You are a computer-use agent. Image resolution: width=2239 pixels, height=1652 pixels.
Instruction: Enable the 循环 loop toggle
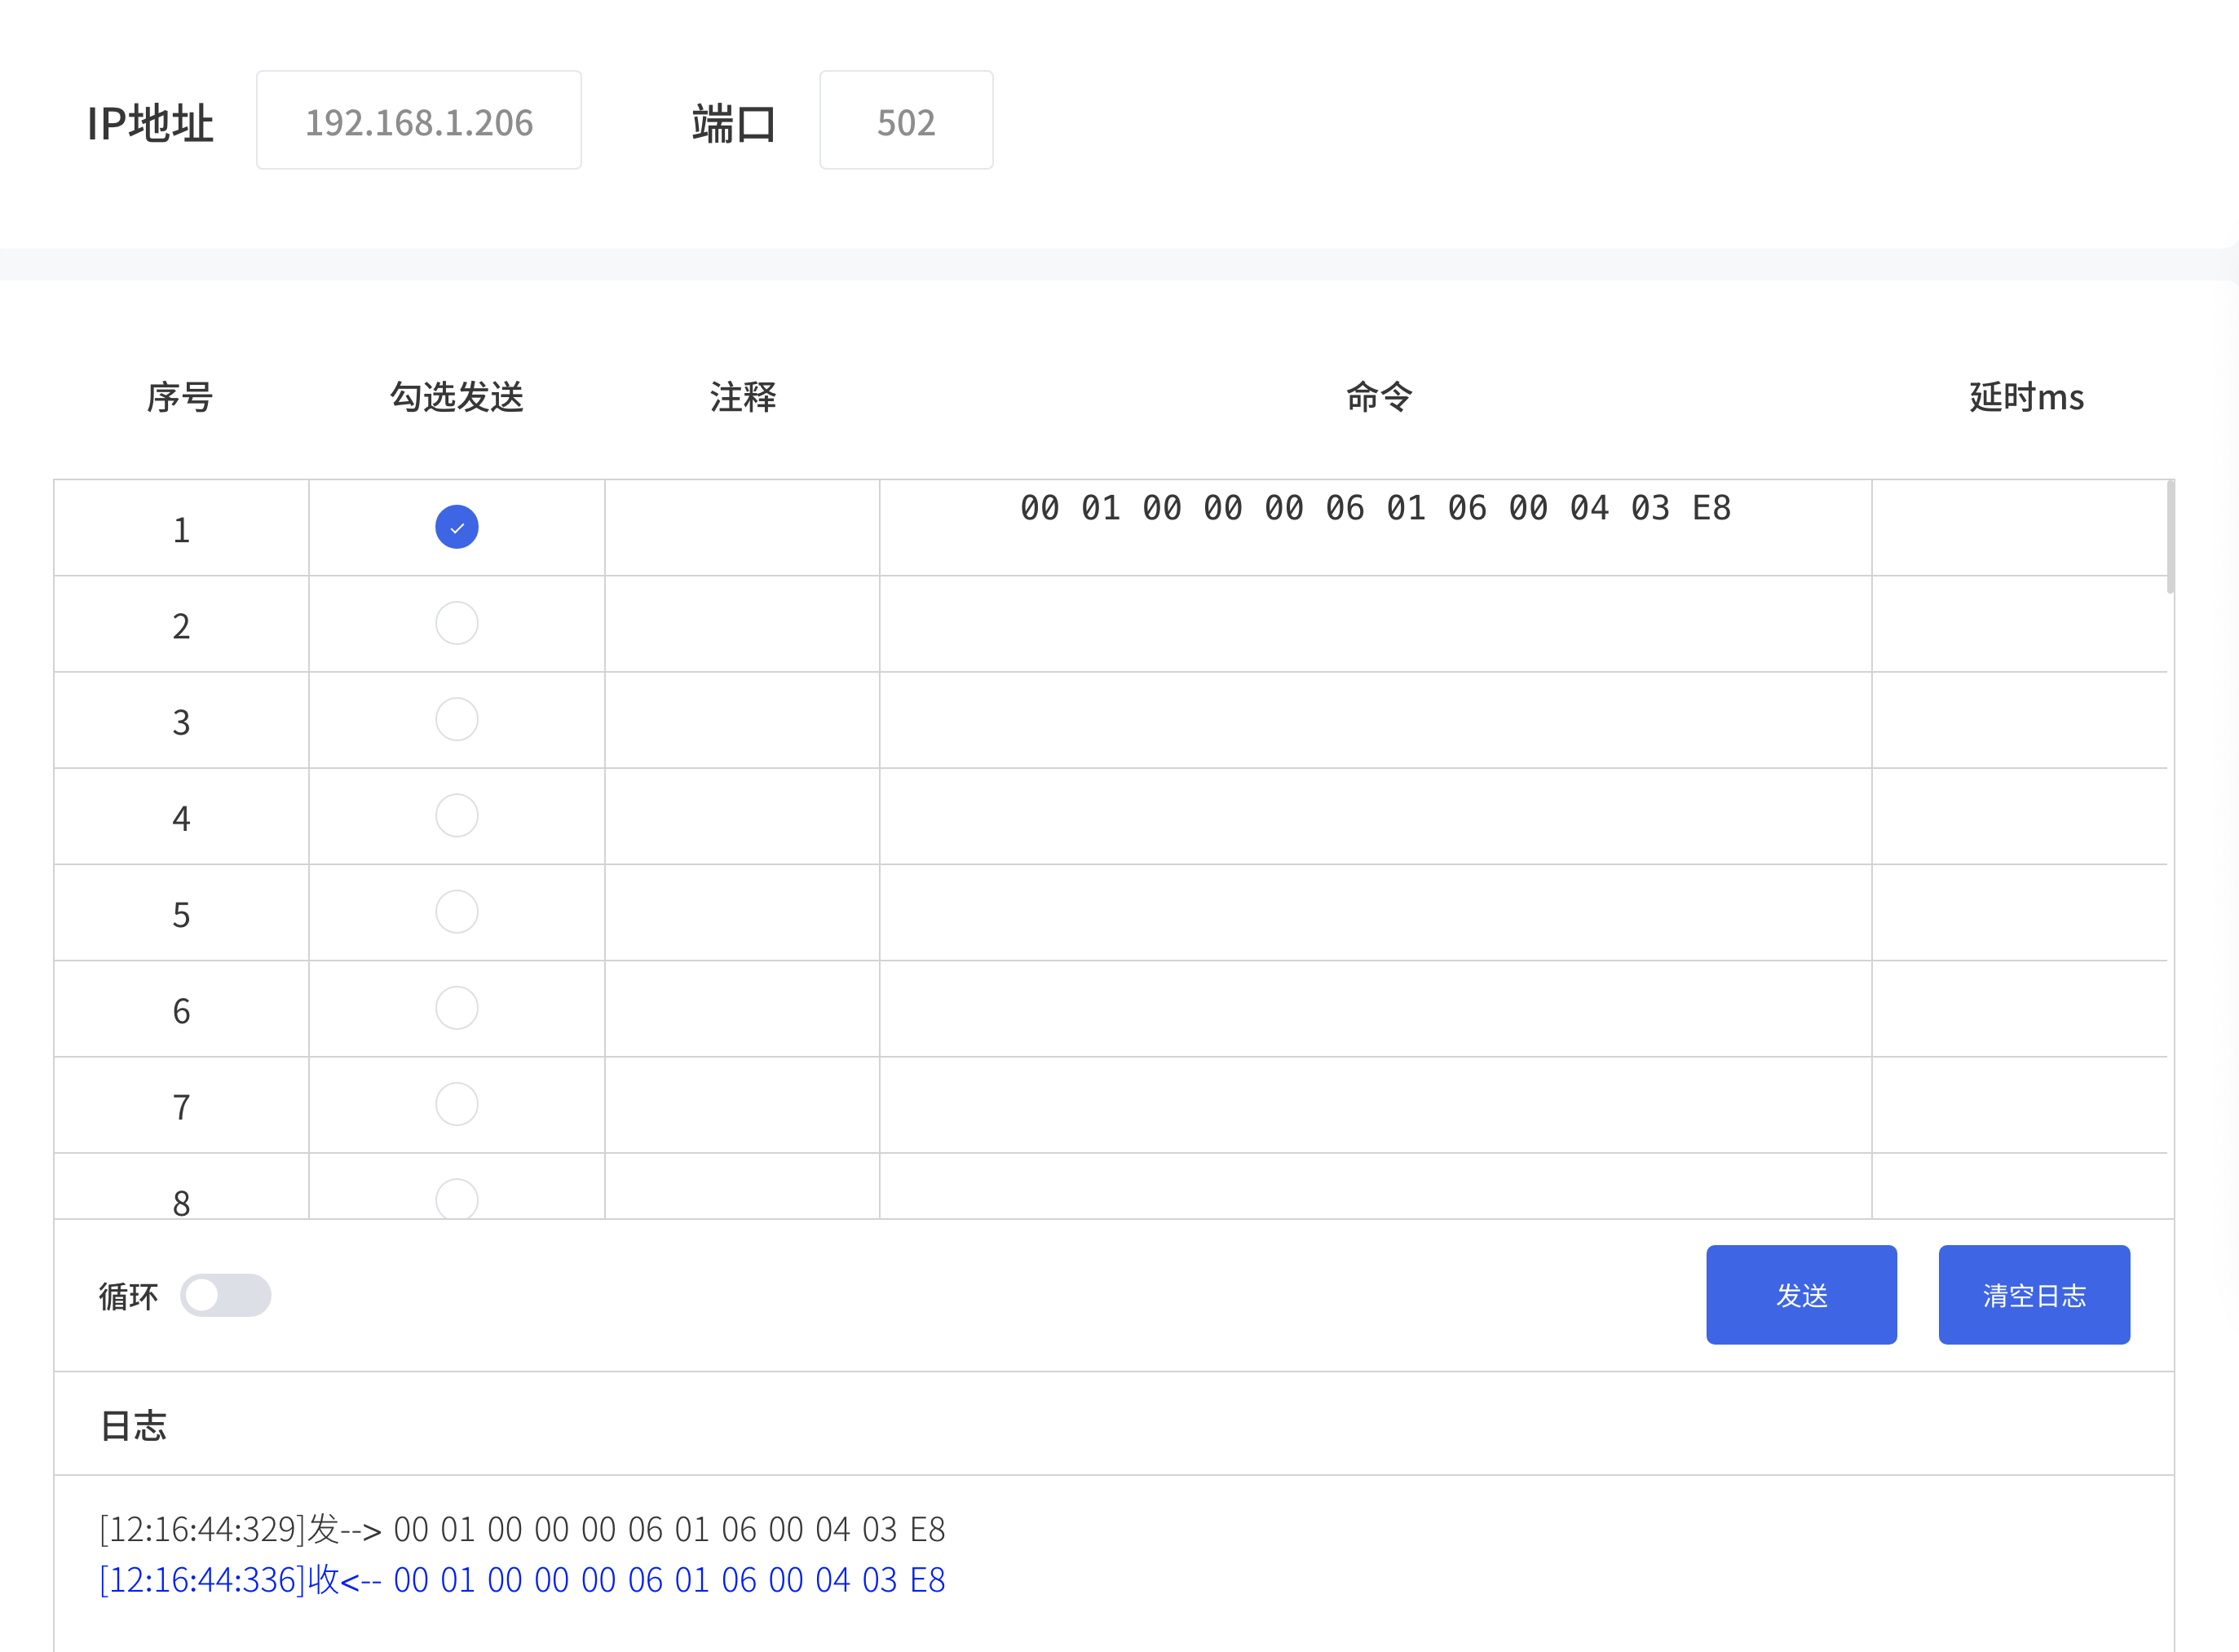(x=226, y=1294)
